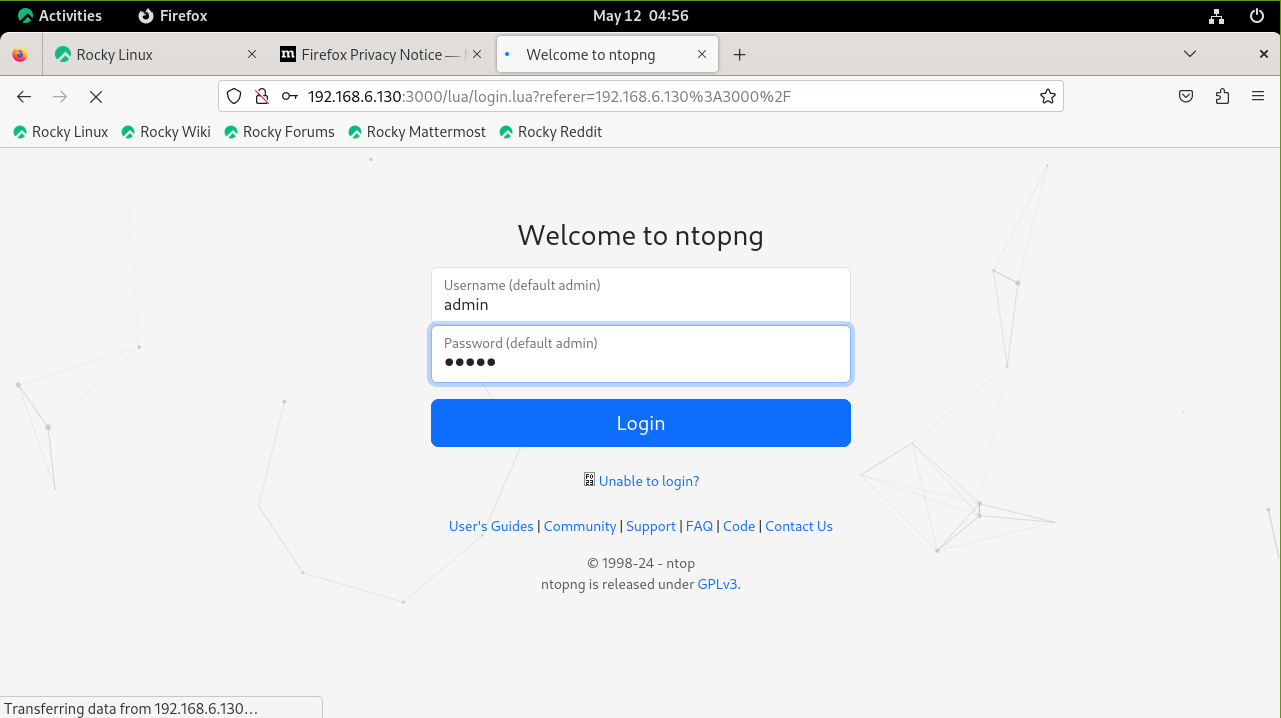Open the Activities overview

click(60, 16)
